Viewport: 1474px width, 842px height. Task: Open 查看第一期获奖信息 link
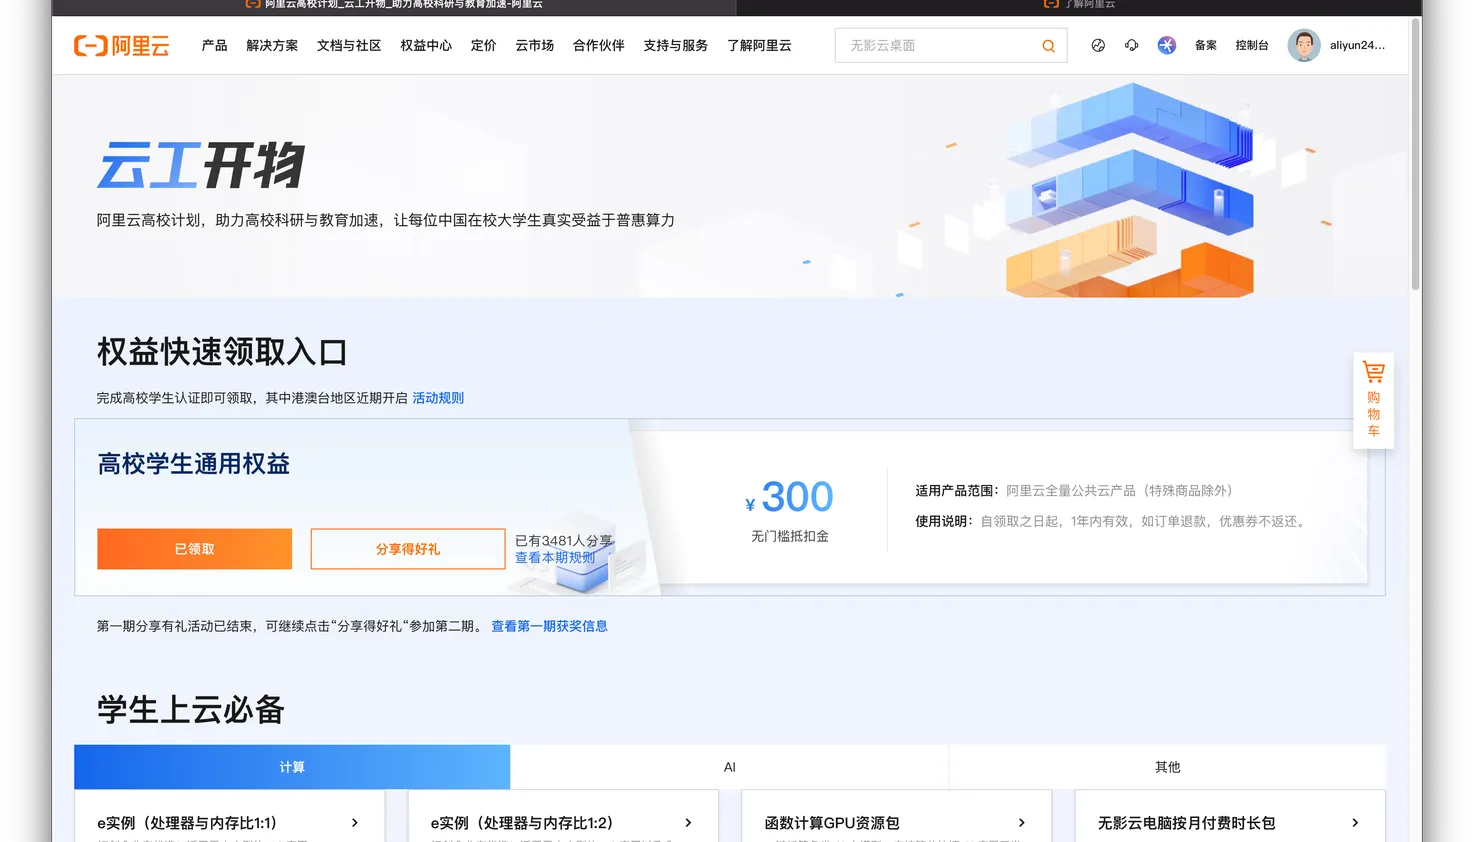coord(549,626)
